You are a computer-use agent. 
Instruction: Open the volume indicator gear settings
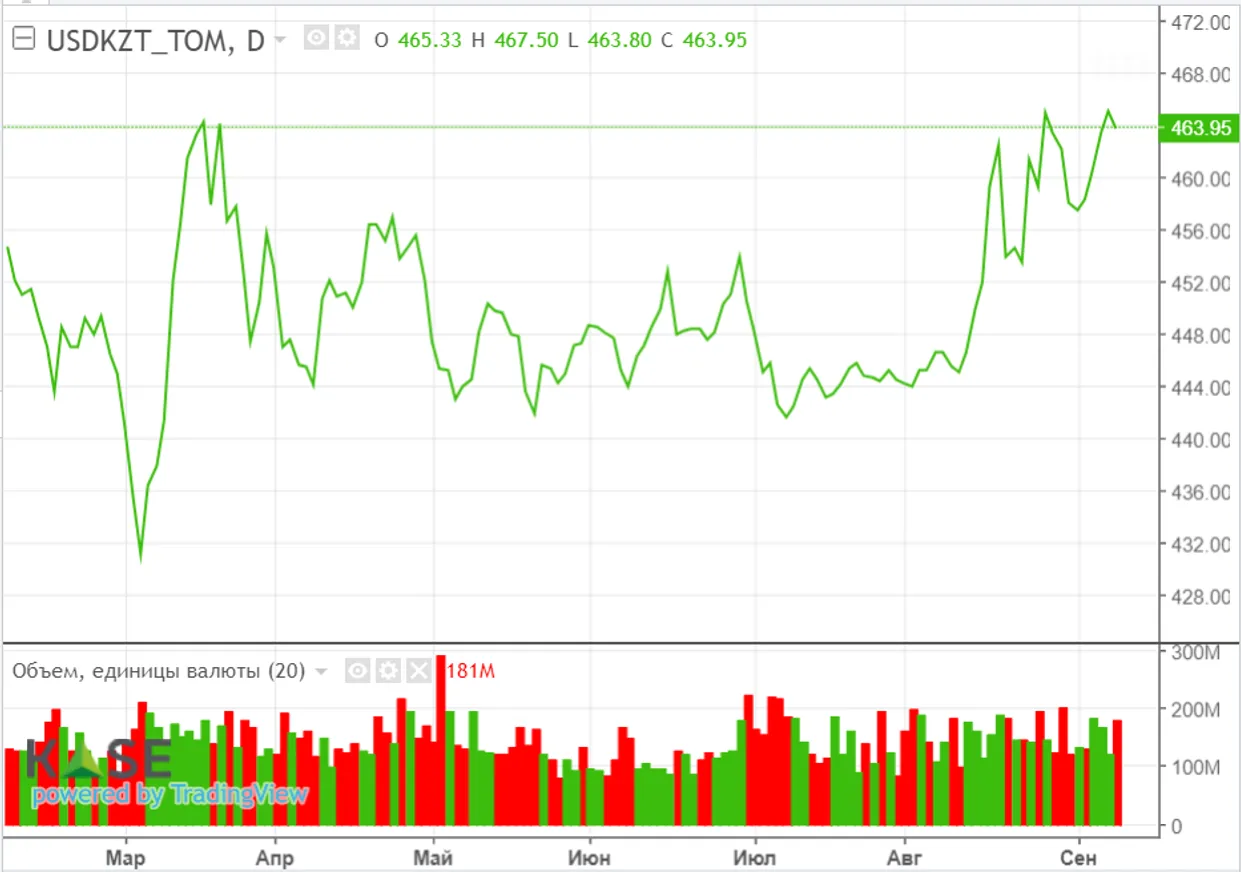pos(388,670)
